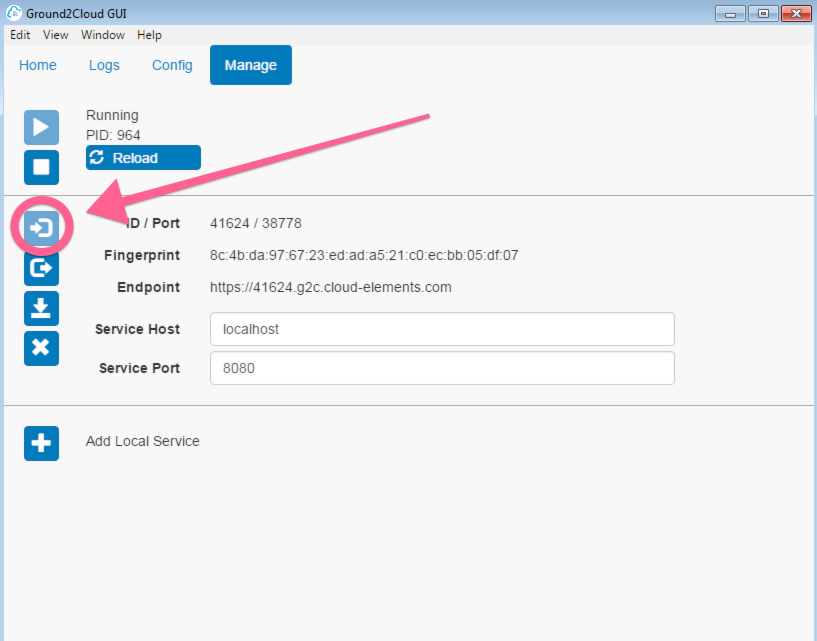Screen dimensions: 817x641
Task: Click the 'Running' status text
Action: click(x=112, y=115)
